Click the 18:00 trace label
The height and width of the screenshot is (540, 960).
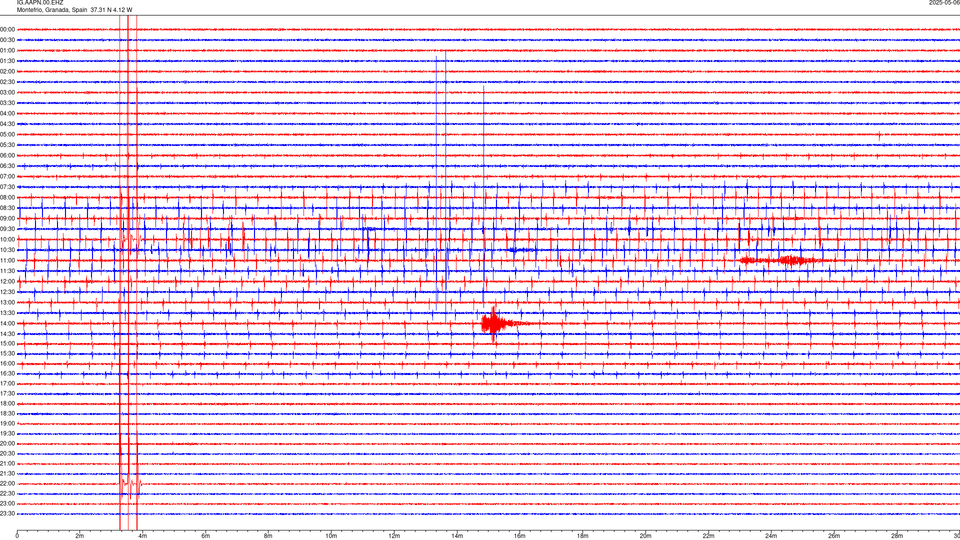[8, 403]
